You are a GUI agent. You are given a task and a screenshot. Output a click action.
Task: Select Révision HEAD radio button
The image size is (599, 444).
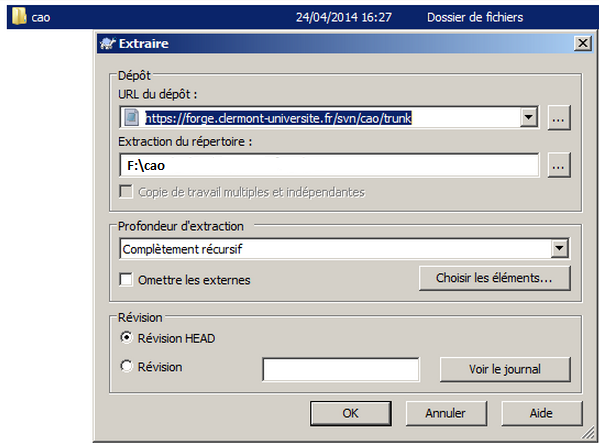click(x=126, y=337)
